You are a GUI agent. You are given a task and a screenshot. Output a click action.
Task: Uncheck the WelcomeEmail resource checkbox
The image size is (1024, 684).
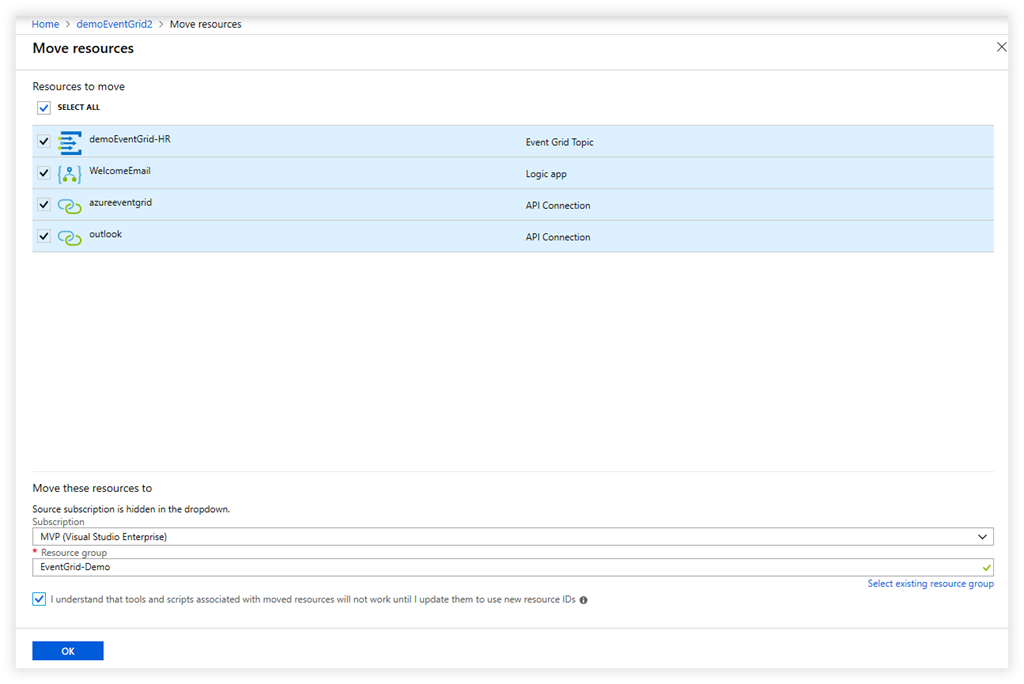tap(44, 173)
